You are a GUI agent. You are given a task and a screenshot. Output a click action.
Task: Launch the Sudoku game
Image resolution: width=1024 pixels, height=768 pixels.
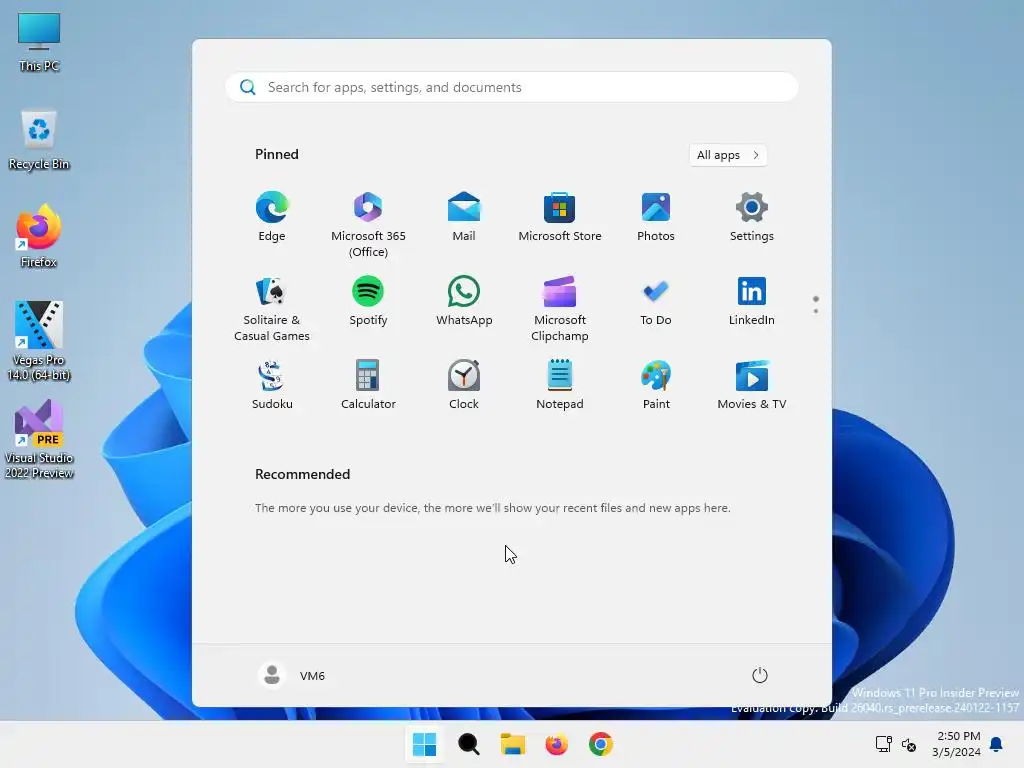[272, 386]
